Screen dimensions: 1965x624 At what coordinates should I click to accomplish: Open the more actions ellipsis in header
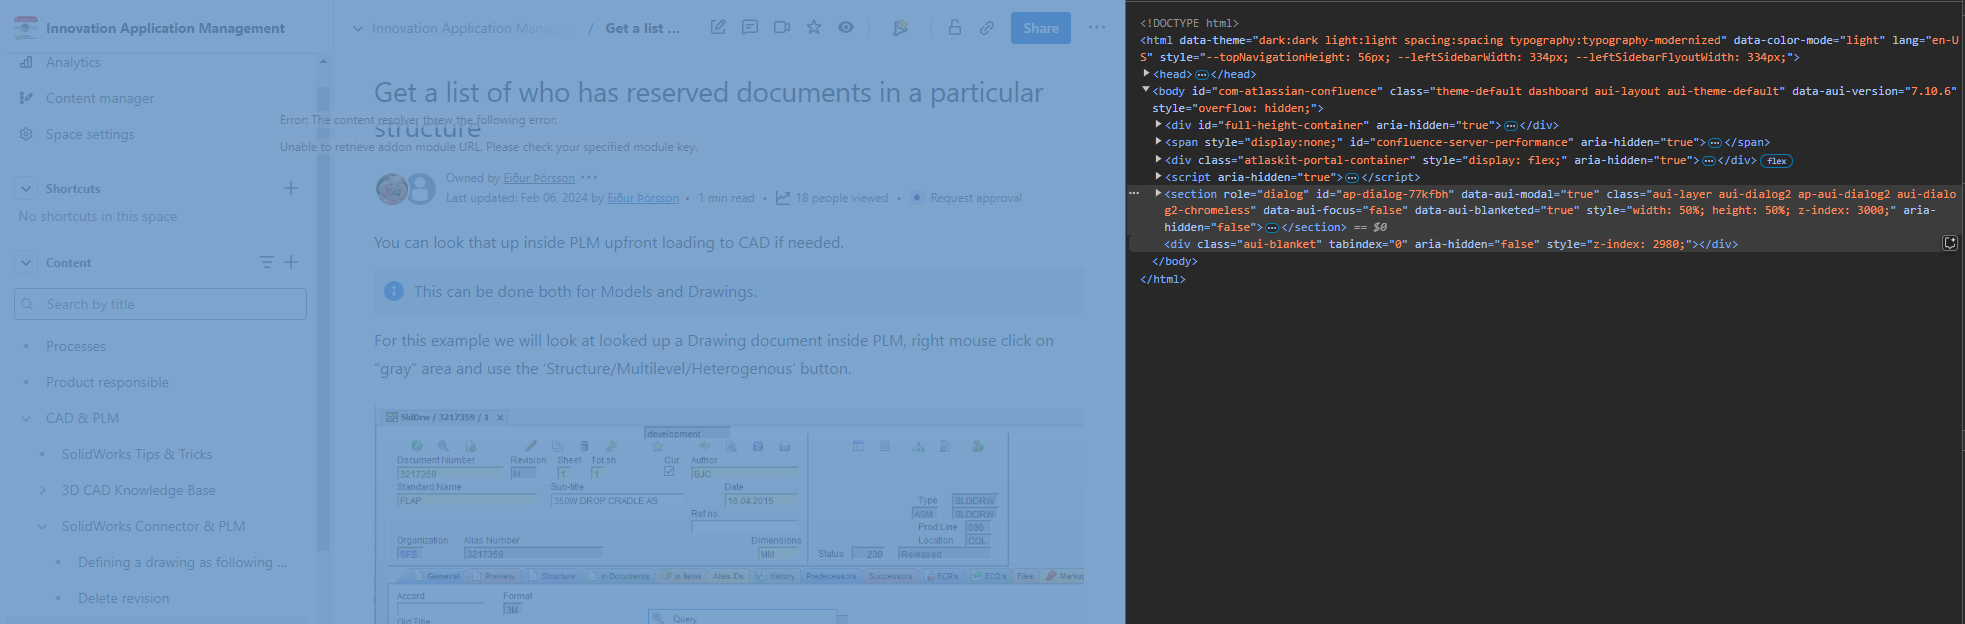[x=1097, y=27]
